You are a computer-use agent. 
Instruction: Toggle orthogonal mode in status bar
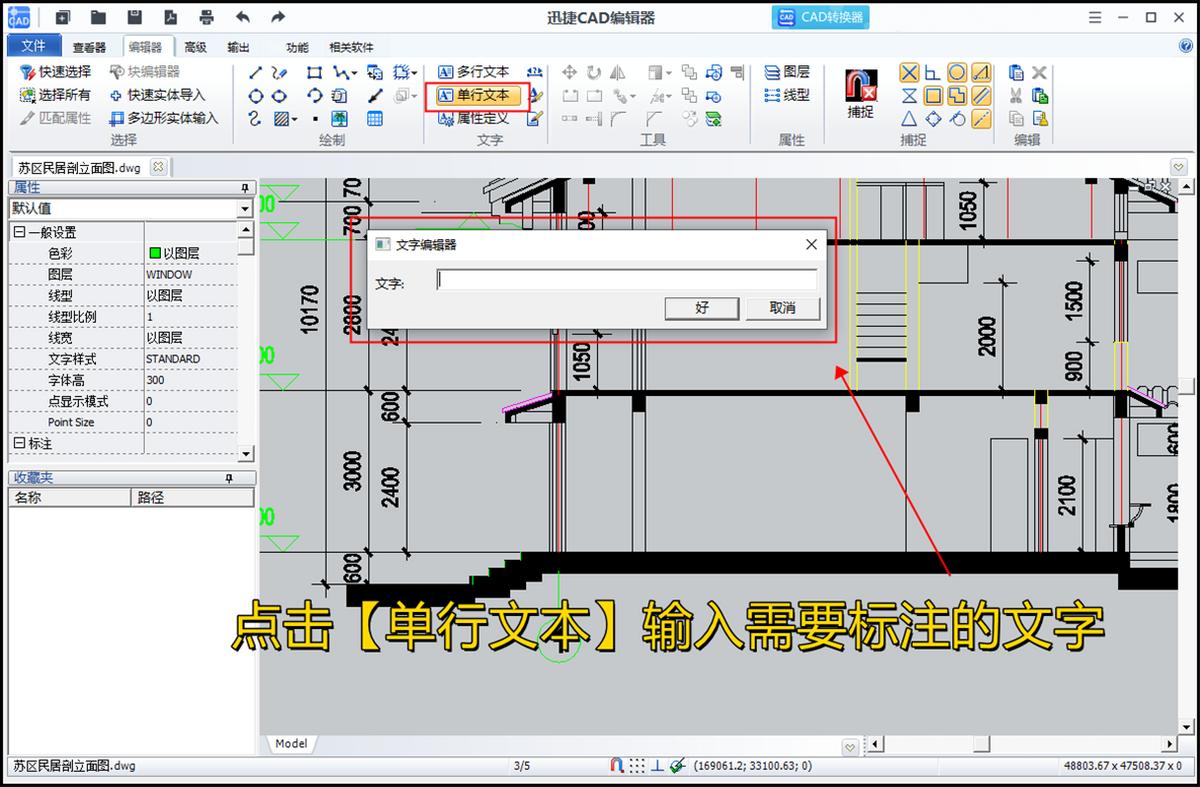pyautogui.click(x=657, y=766)
